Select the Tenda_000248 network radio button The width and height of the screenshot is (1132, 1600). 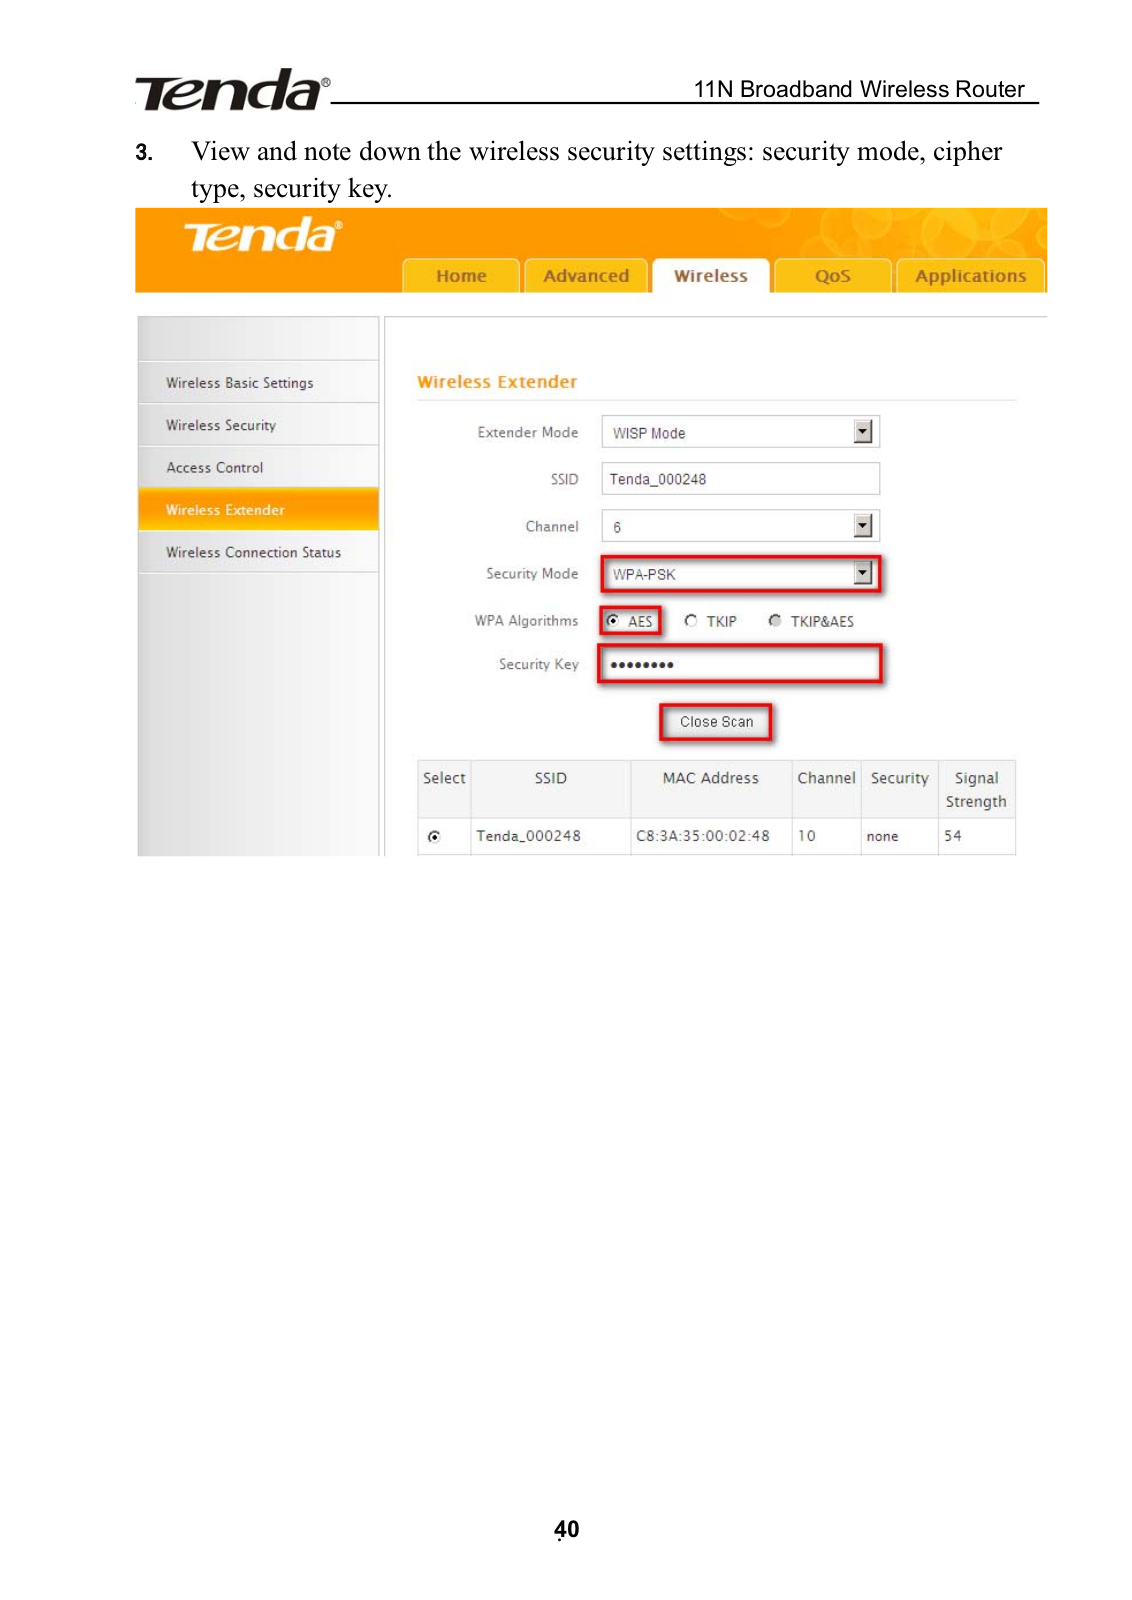click(x=434, y=836)
